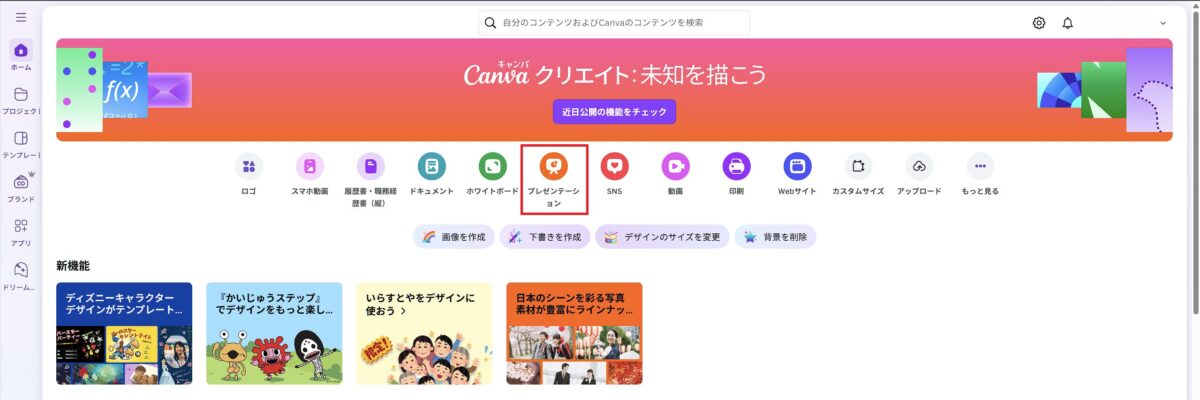
Task: Open ブランド in the sidebar
Action: click(21, 187)
